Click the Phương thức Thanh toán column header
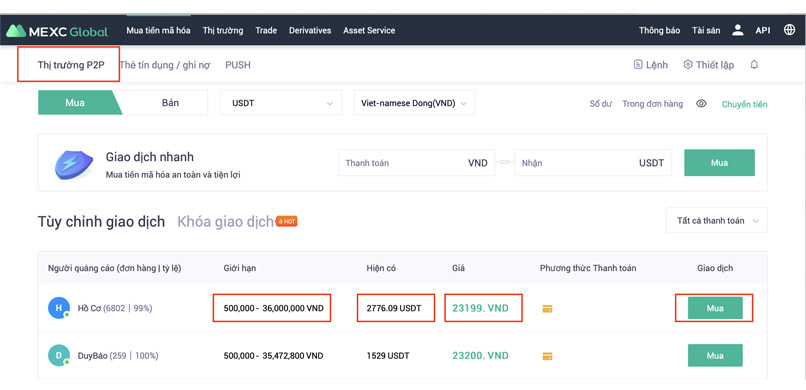This screenshot has width=806, height=390. point(588,268)
